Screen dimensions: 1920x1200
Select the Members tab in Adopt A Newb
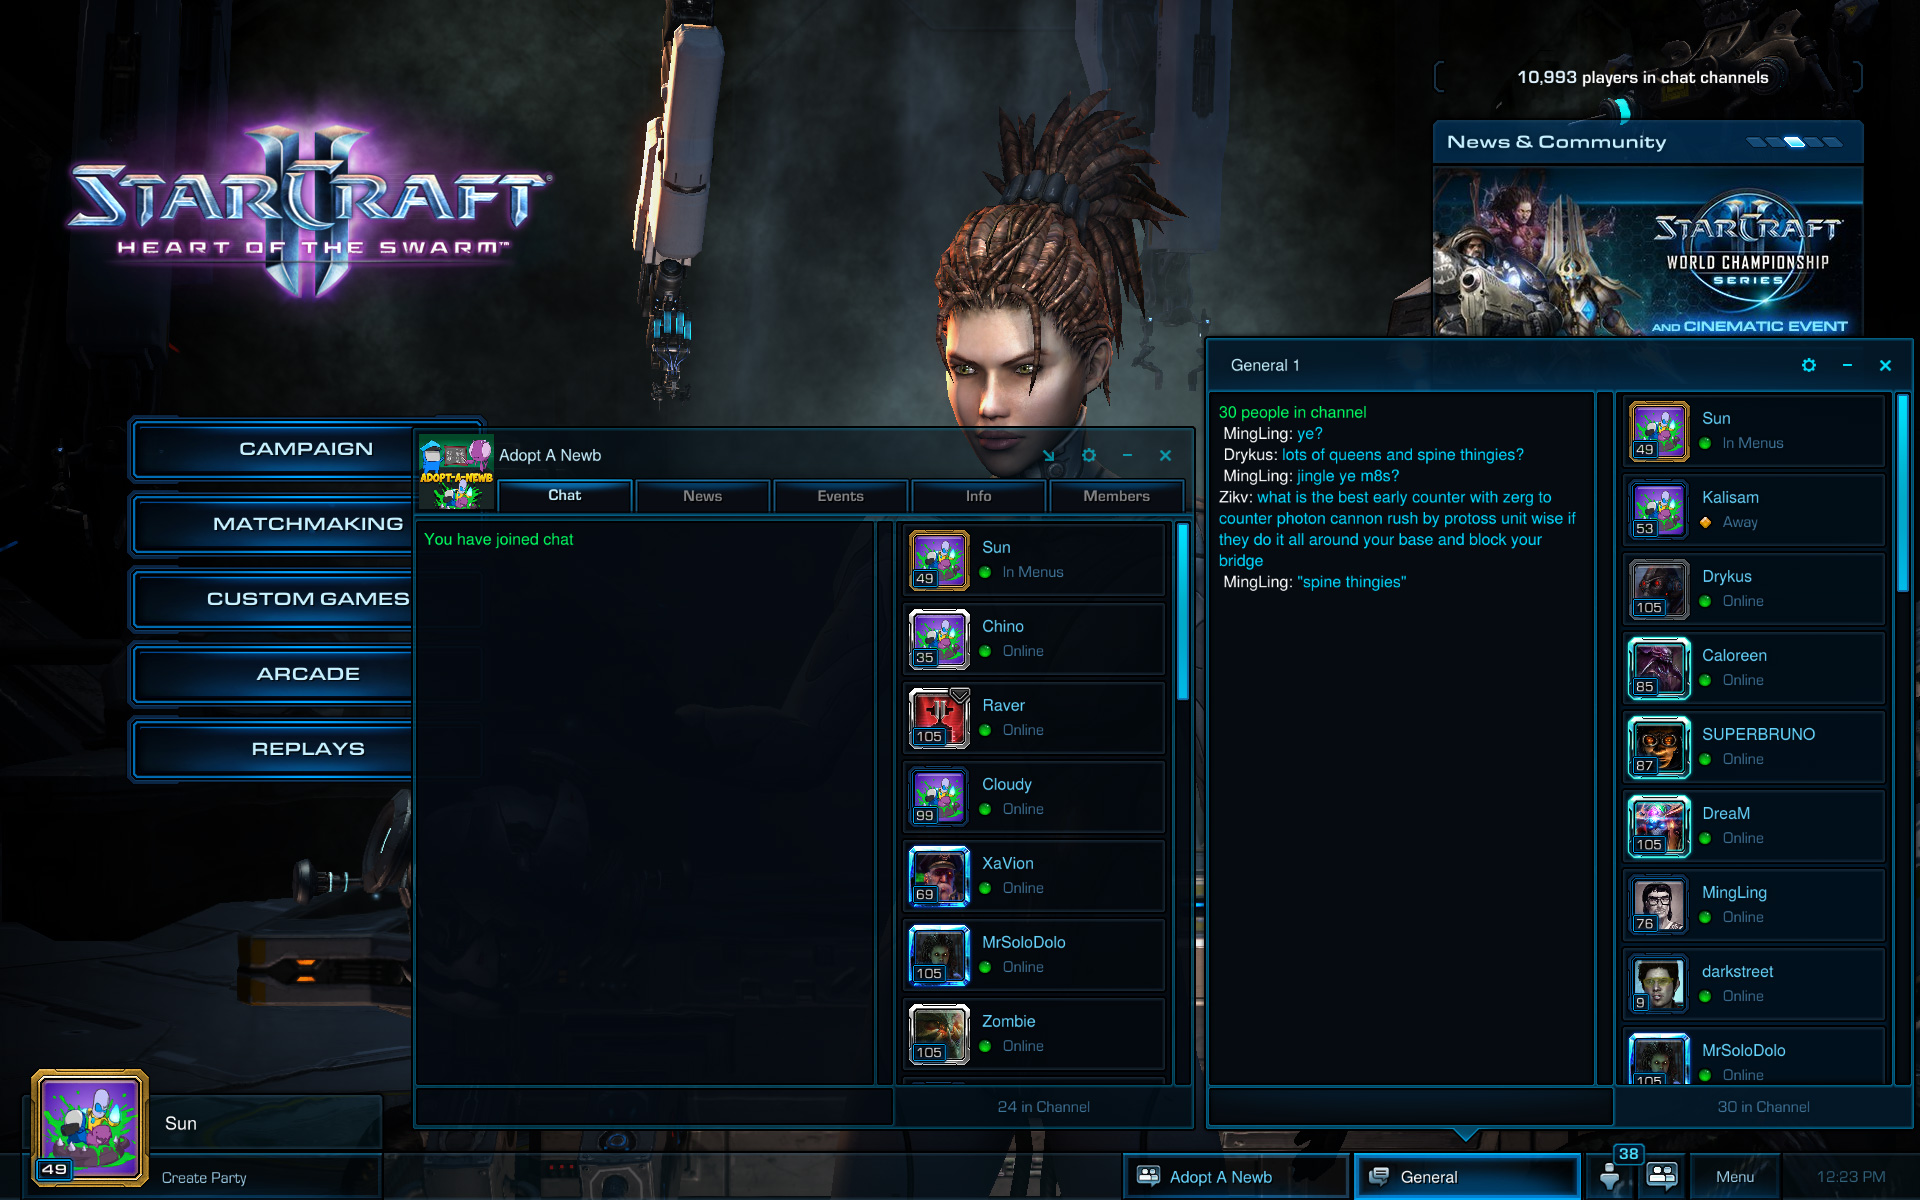click(1114, 495)
